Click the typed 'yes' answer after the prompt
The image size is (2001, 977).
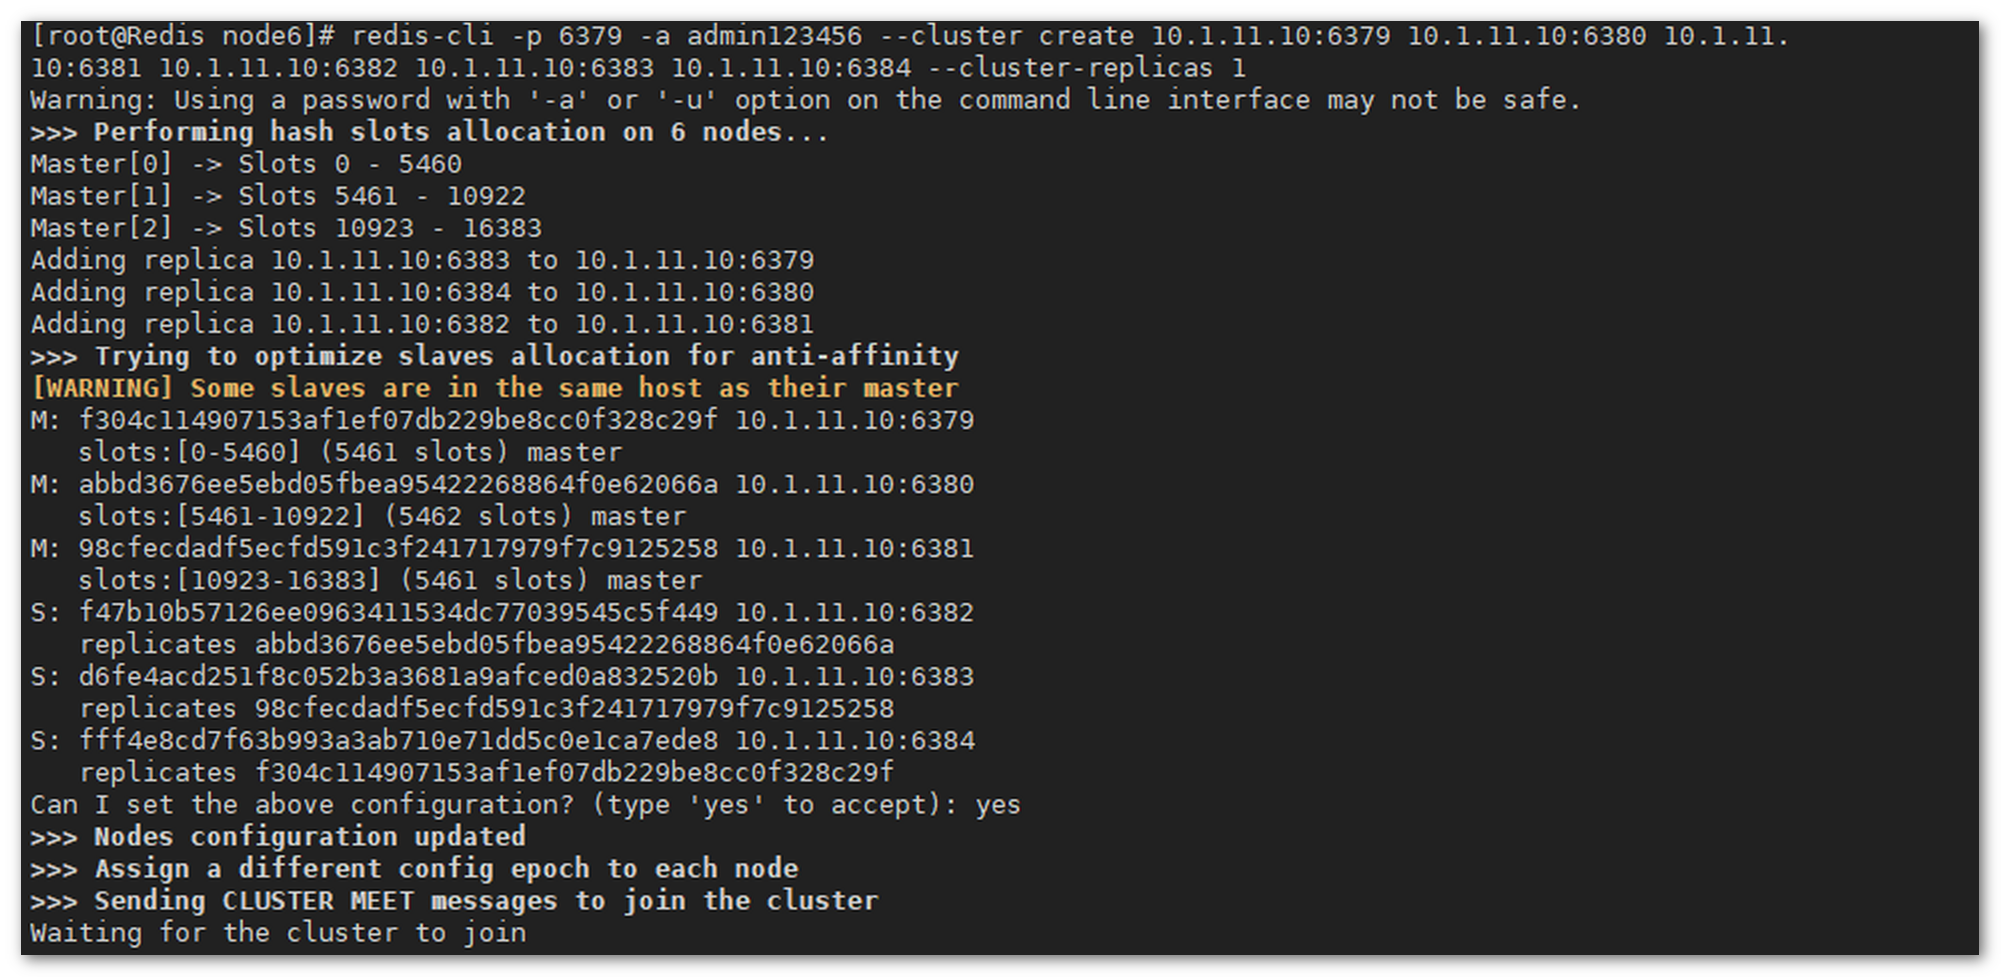click(x=998, y=805)
